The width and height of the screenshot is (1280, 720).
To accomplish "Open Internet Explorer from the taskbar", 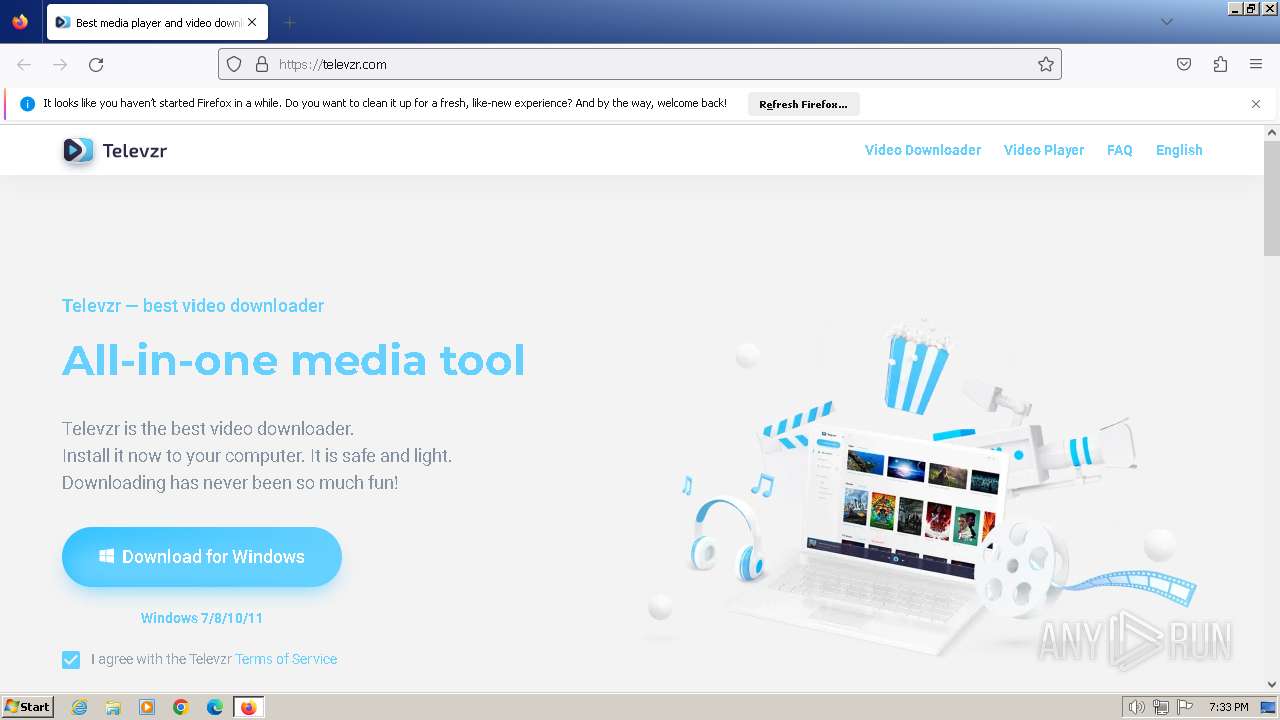I will click(x=80, y=707).
